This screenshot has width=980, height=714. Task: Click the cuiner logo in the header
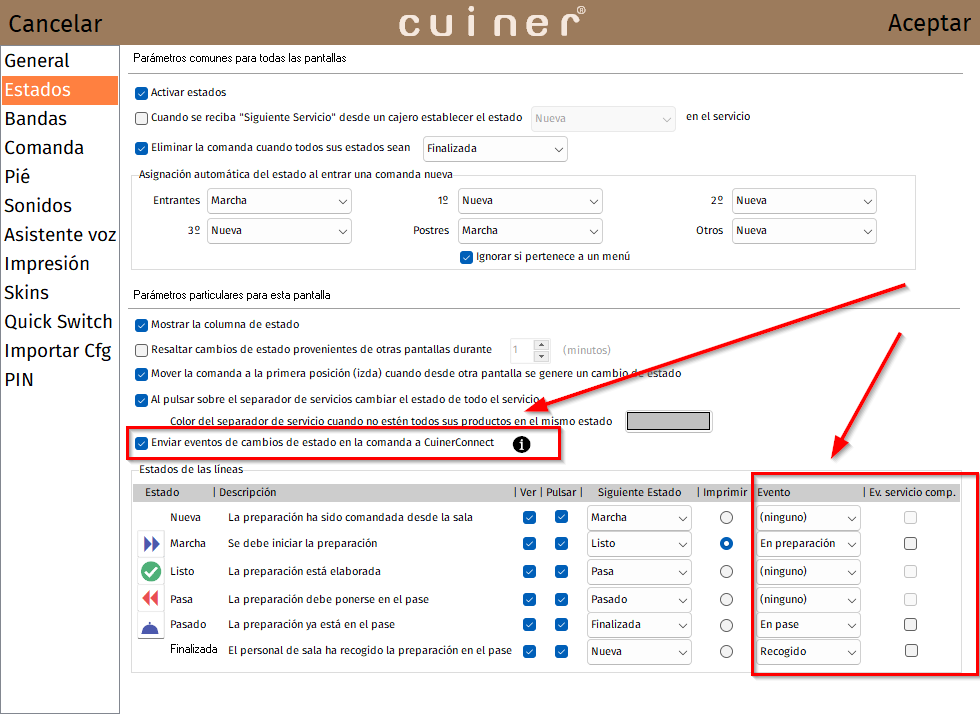492,22
